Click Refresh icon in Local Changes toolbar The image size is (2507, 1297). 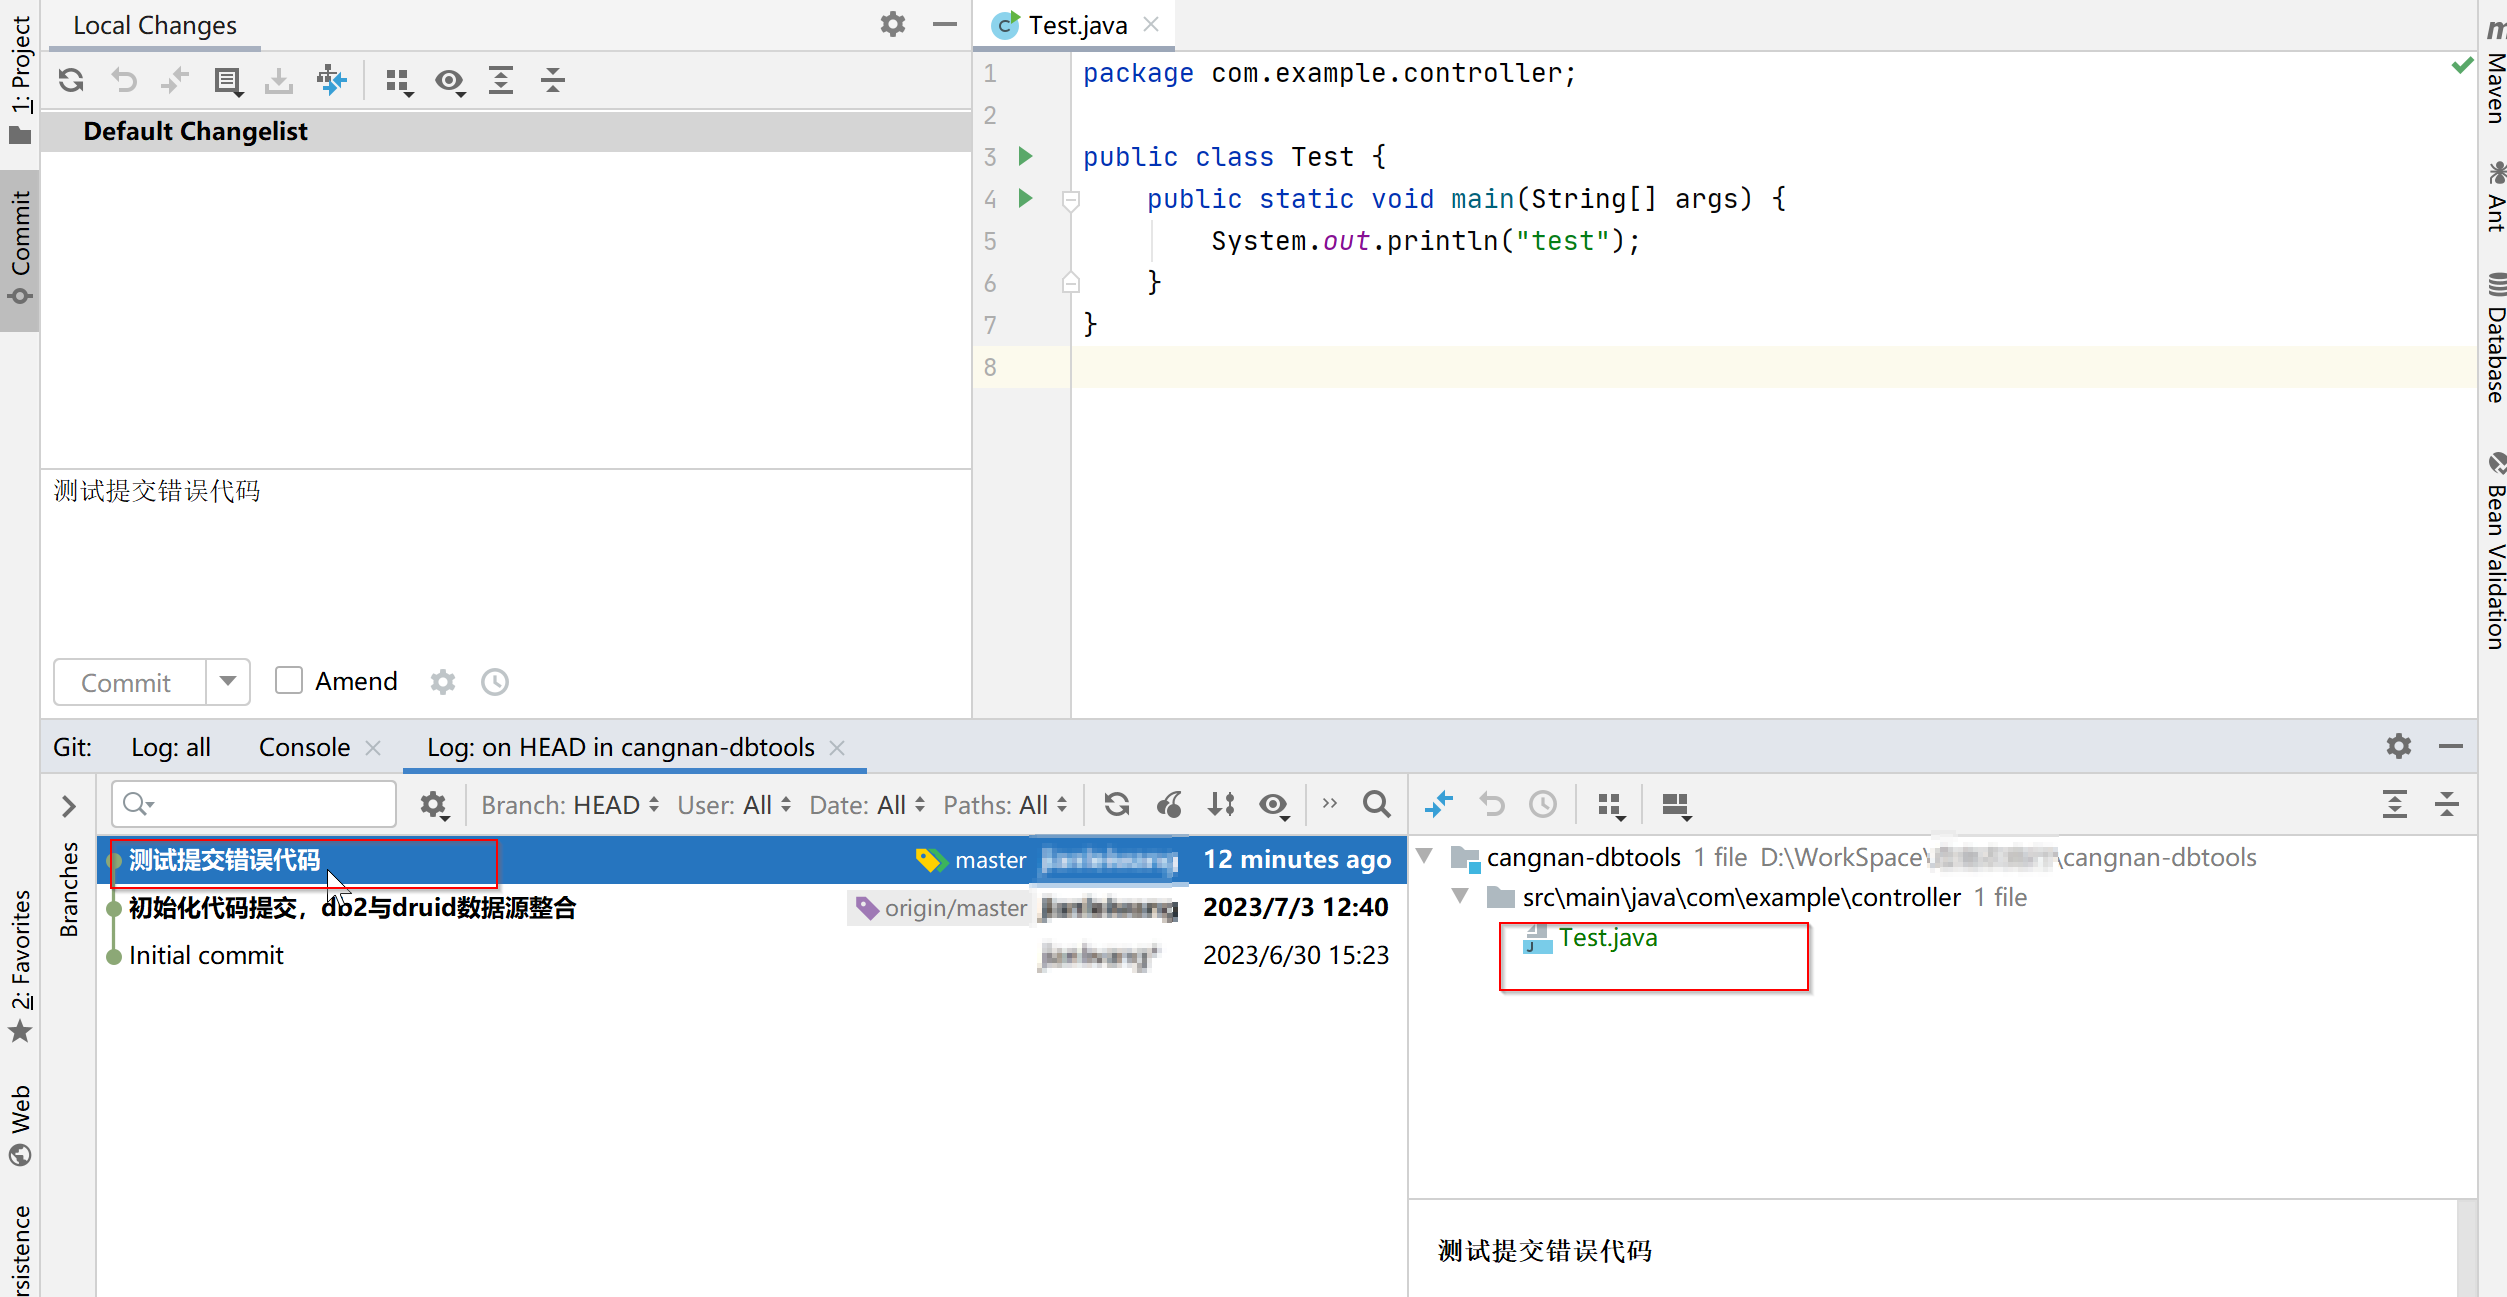(71, 80)
